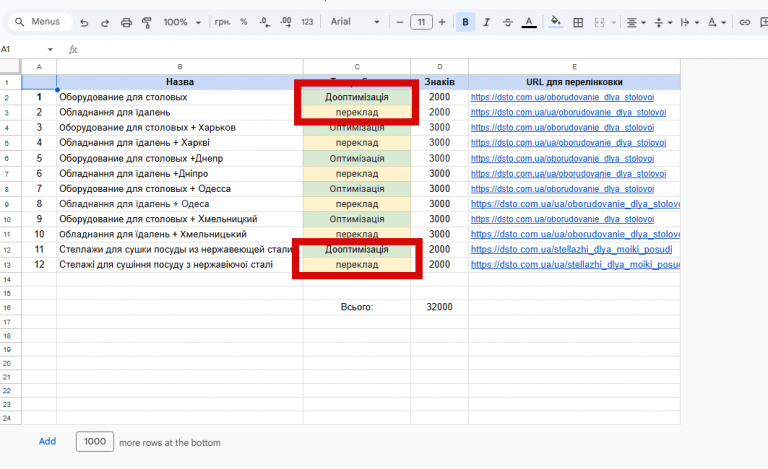
Task: Select cell Оборудование для столовых + Харьков
Action: tap(180, 127)
